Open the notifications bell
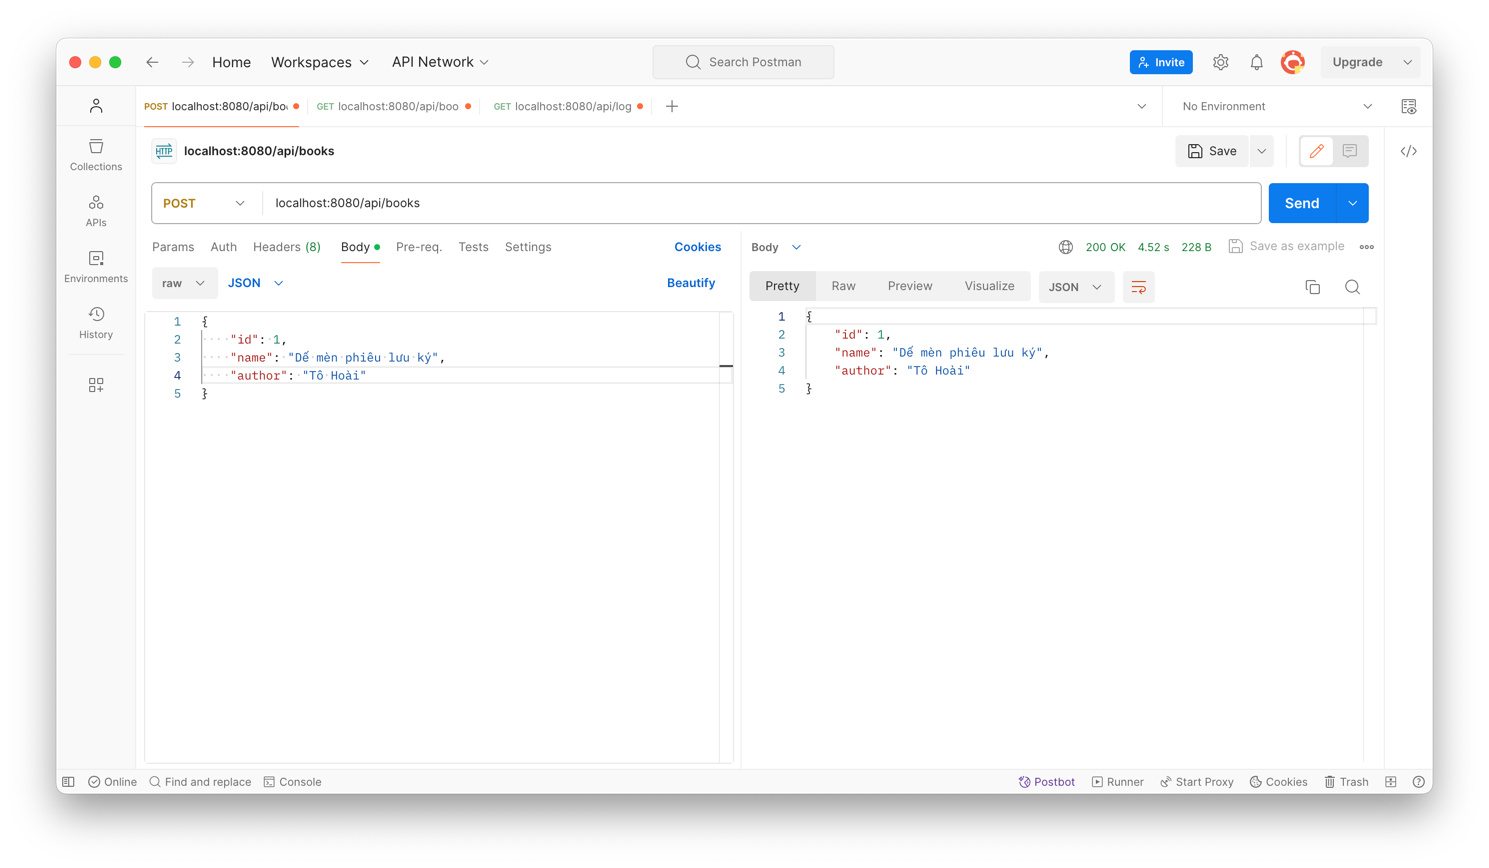 coord(1256,62)
